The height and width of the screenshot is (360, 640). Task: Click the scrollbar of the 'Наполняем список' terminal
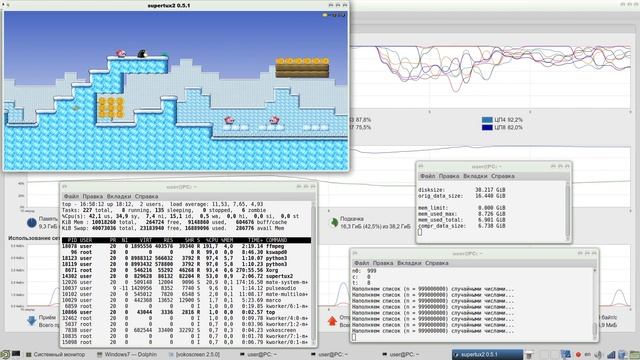[x=595, y=304]
